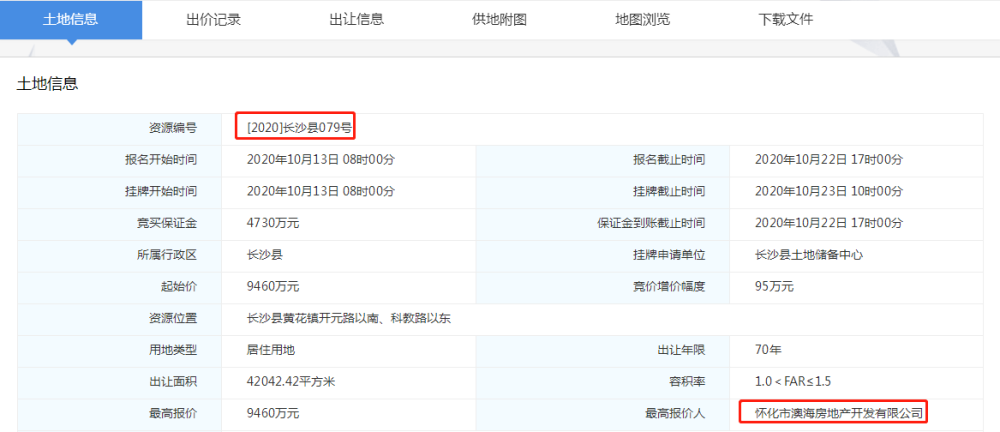Click the 出让年限 label cell
The height and width of the screenshot is (432, 1000).
coord(603,351)
